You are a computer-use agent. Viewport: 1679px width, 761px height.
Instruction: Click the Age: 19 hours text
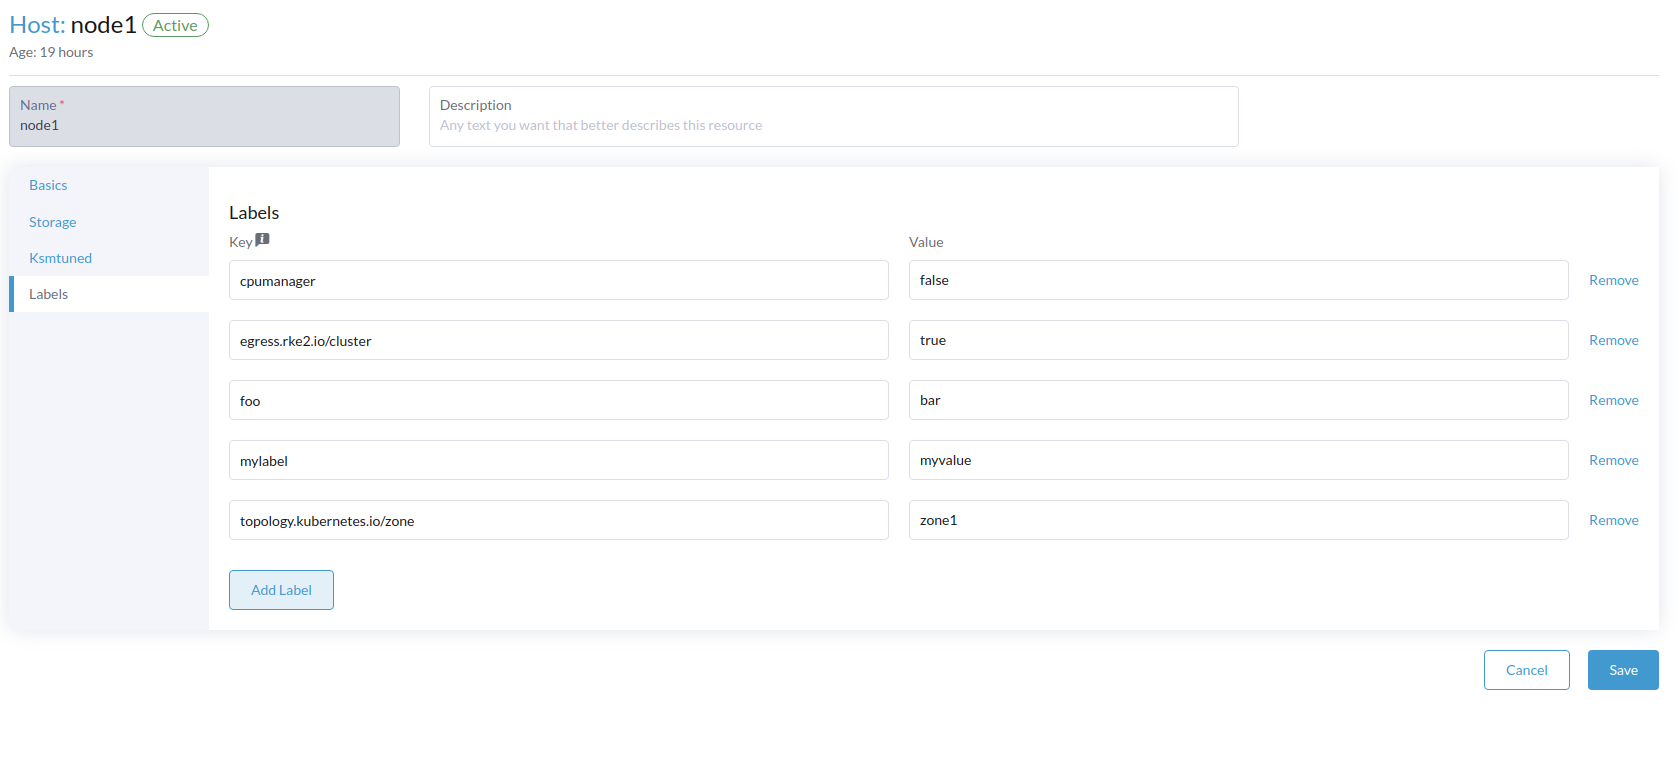pyautogui.click(x=51, y=52)
